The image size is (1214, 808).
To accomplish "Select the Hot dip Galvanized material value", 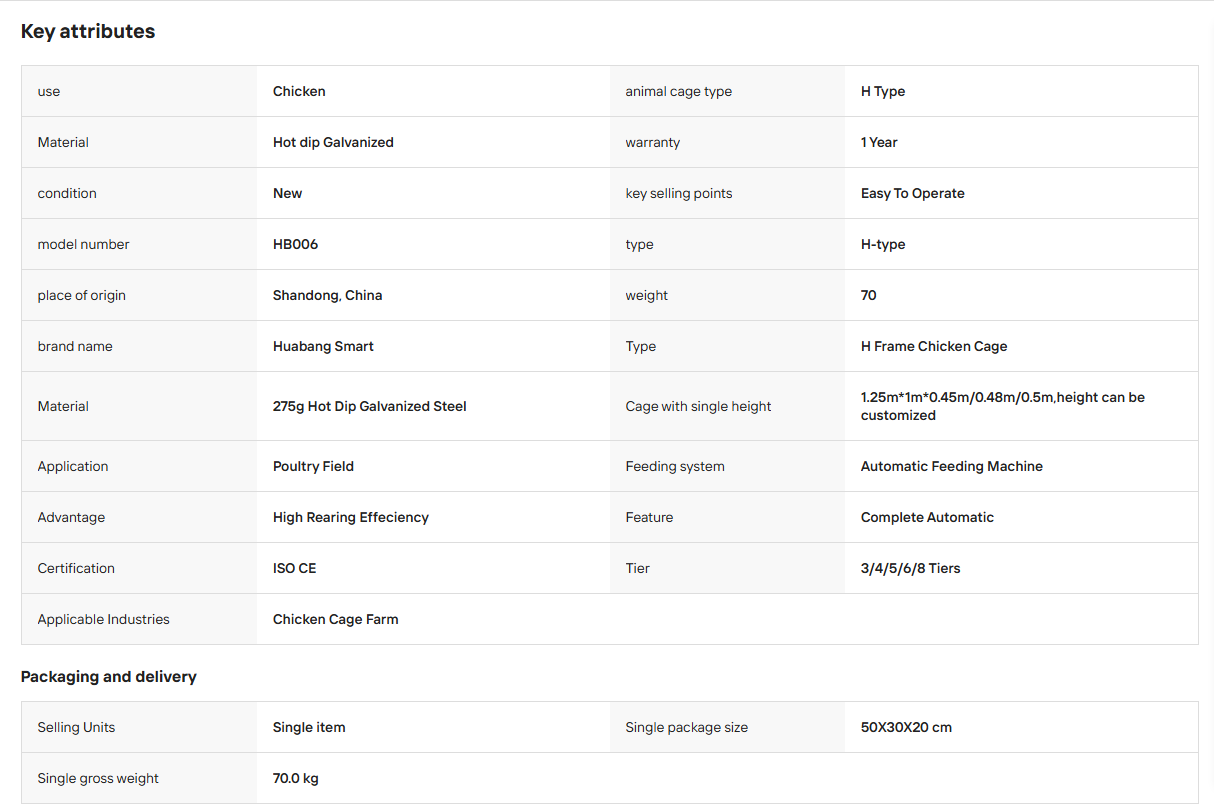I will click(x=333, y=142).
